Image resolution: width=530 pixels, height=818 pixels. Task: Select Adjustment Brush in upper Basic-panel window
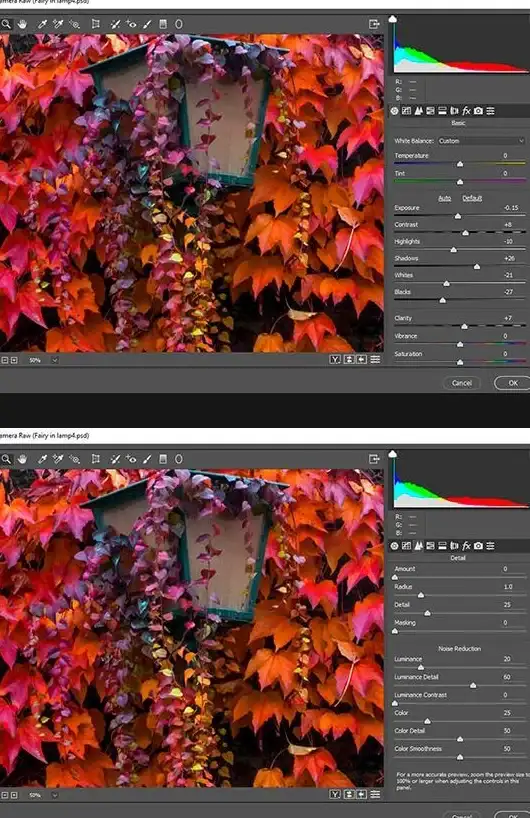coord(147,24)
